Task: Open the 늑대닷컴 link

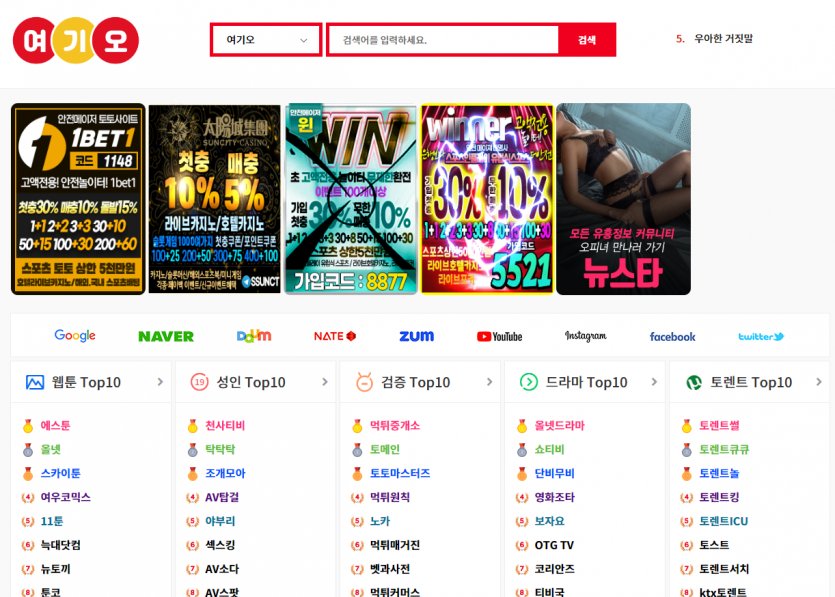Action: pos(61,545)
